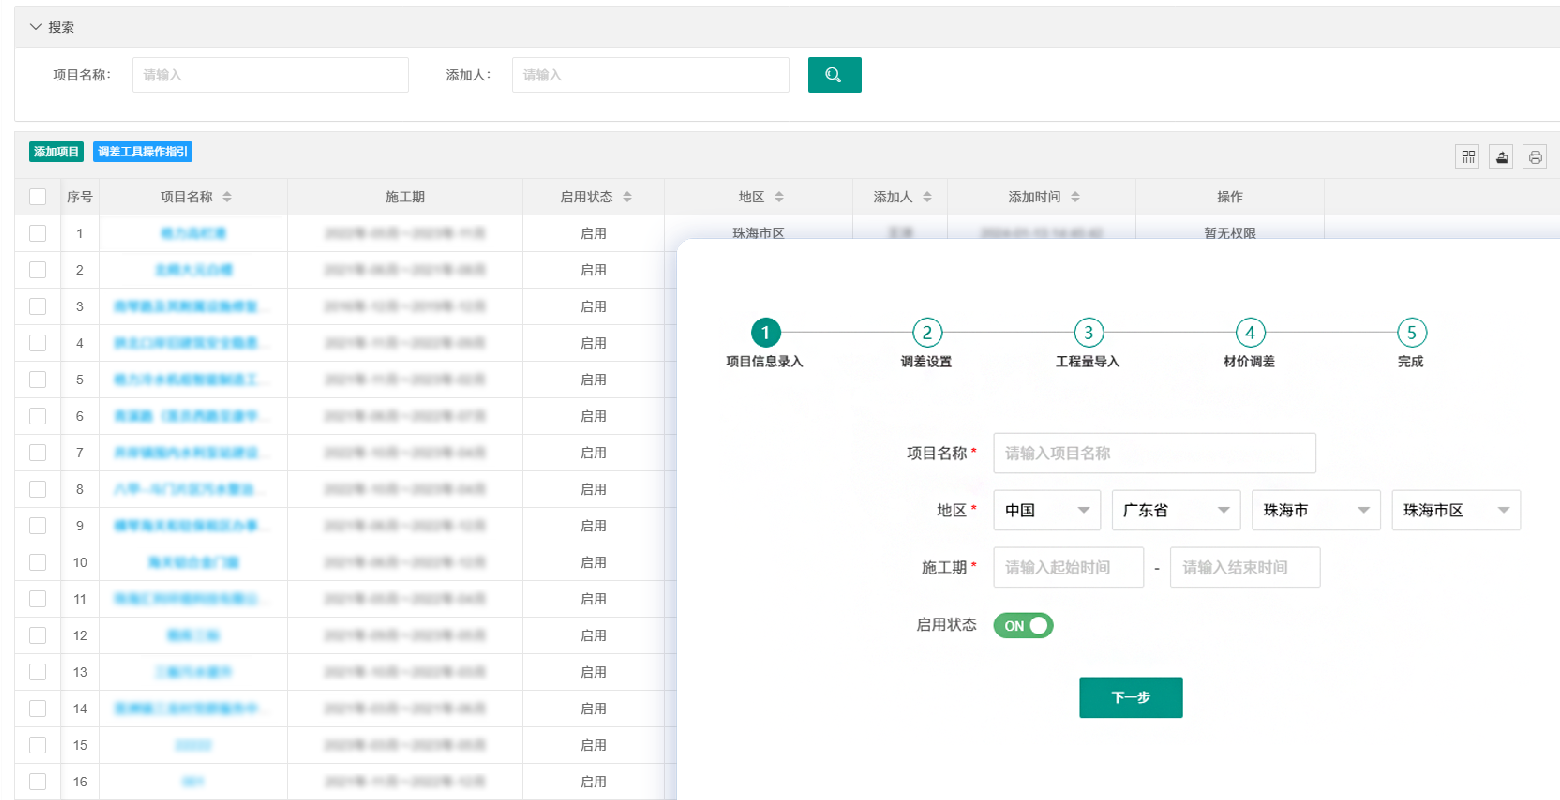
Task: Open the column settings icon above the table
Action: click(1467, 156)
